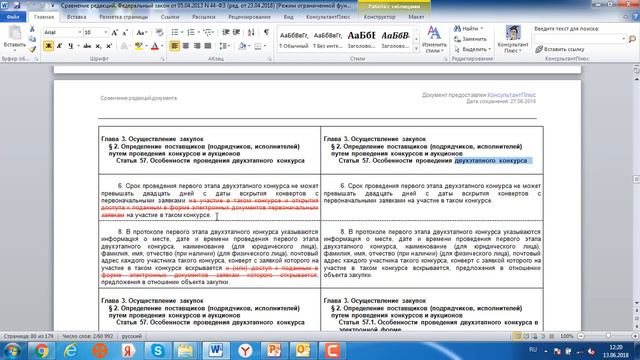This screenshot has width=640, height=360.
Task: Click the shading paint bucket icon
Action: coord(242,46)
